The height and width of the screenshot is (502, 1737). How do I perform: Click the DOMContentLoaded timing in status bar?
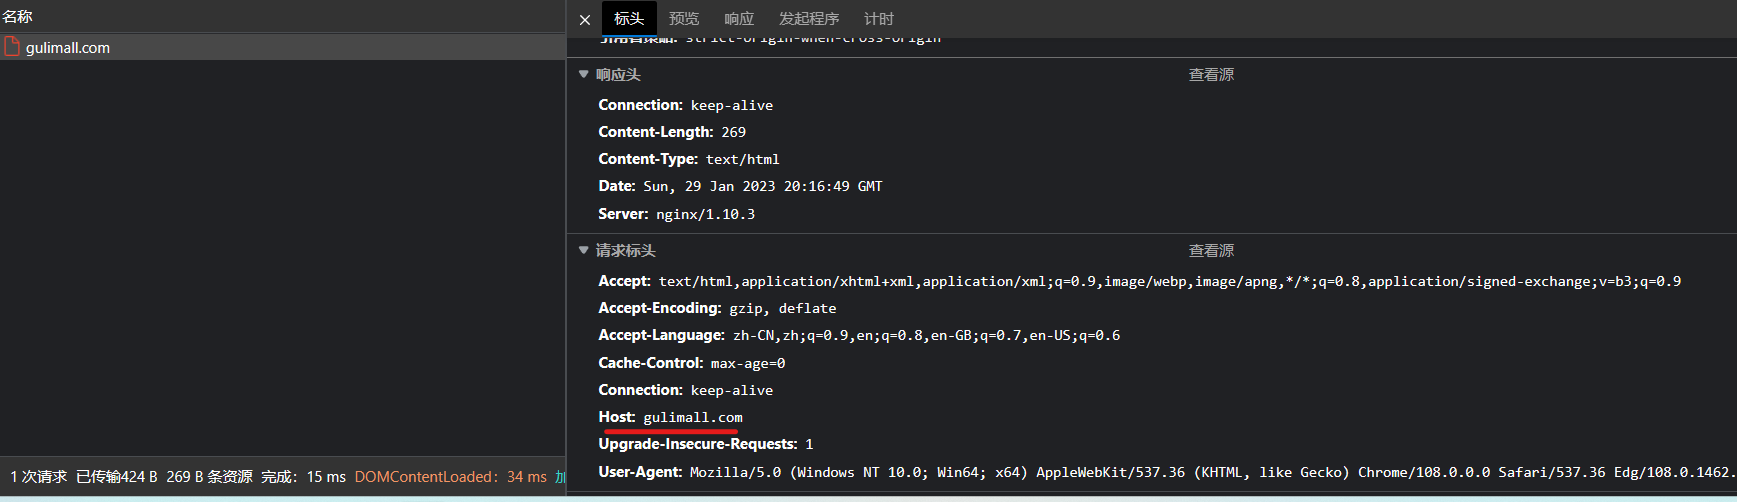tap(450, 477)
